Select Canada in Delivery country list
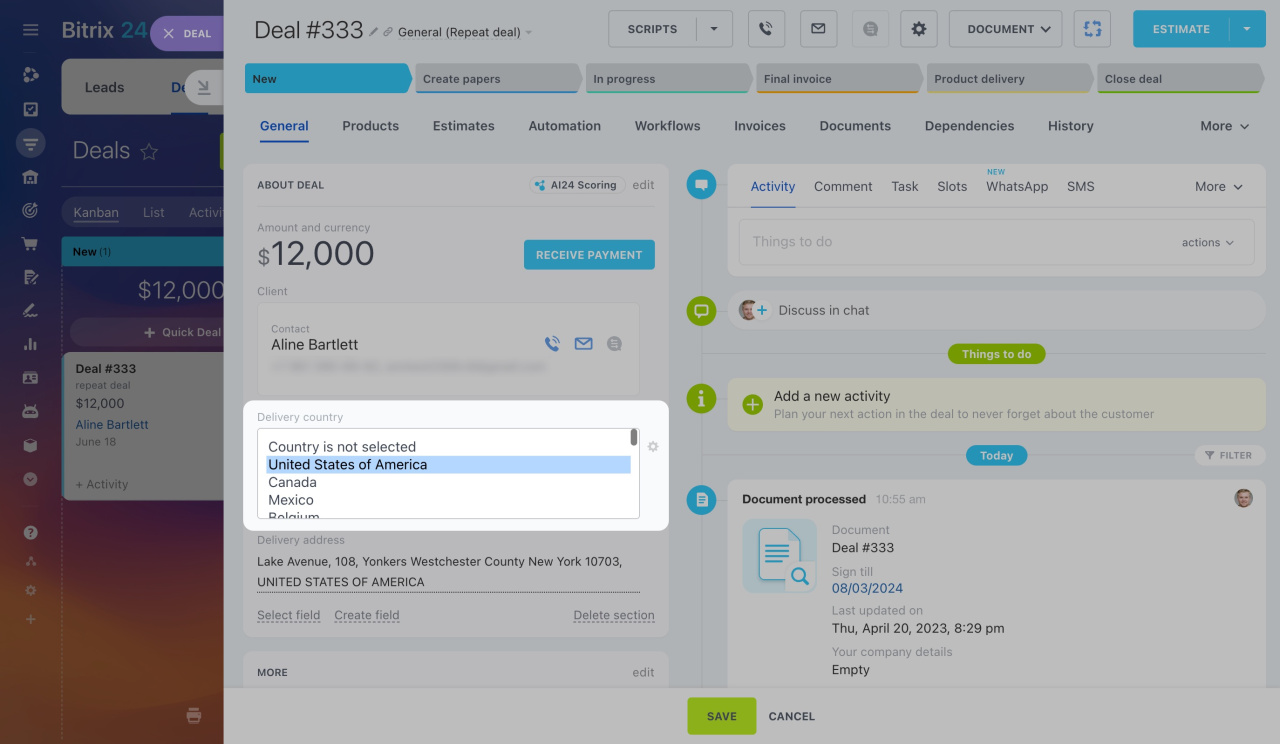The height and width of the screenshot is (744, 1280). point(292,482)
